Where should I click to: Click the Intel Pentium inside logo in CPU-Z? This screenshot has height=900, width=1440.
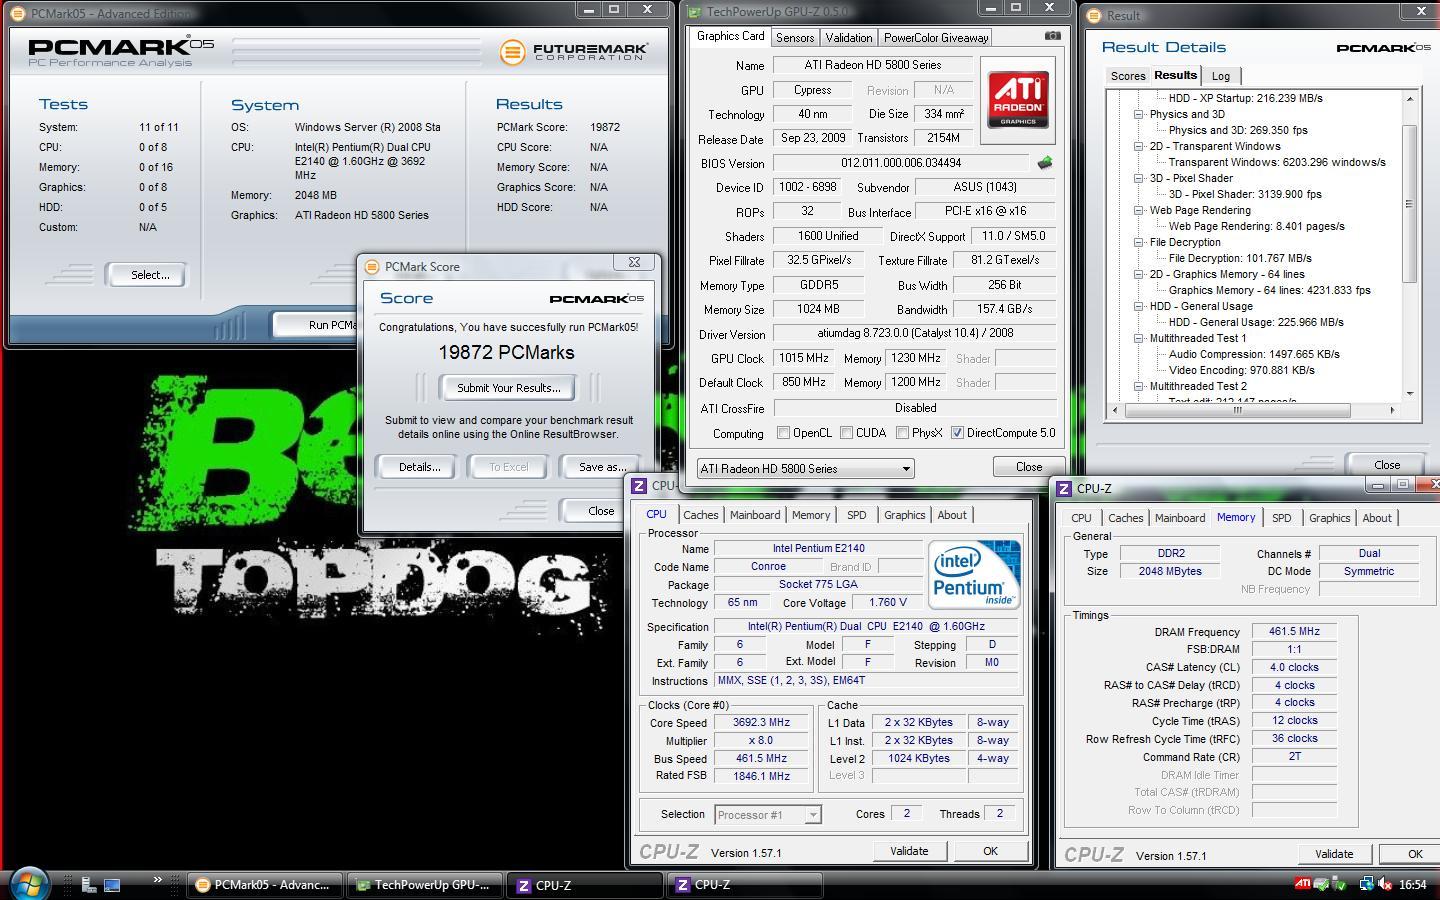click(x=974, y=574)
